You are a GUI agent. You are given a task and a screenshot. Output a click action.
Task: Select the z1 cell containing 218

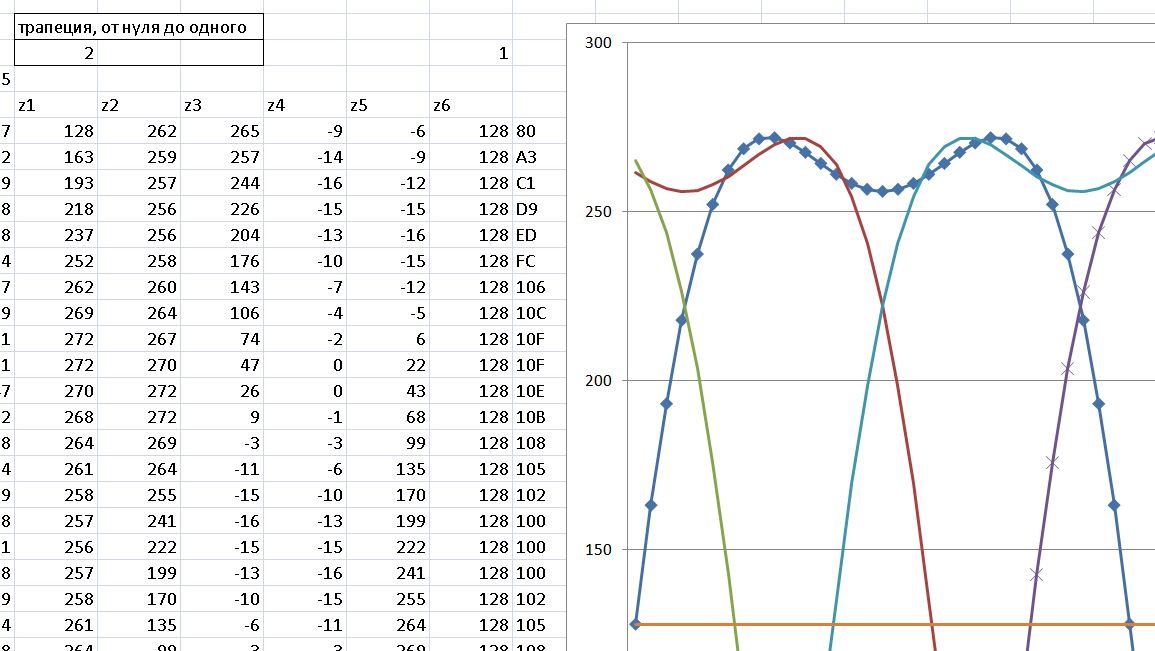tap(56, 209)
